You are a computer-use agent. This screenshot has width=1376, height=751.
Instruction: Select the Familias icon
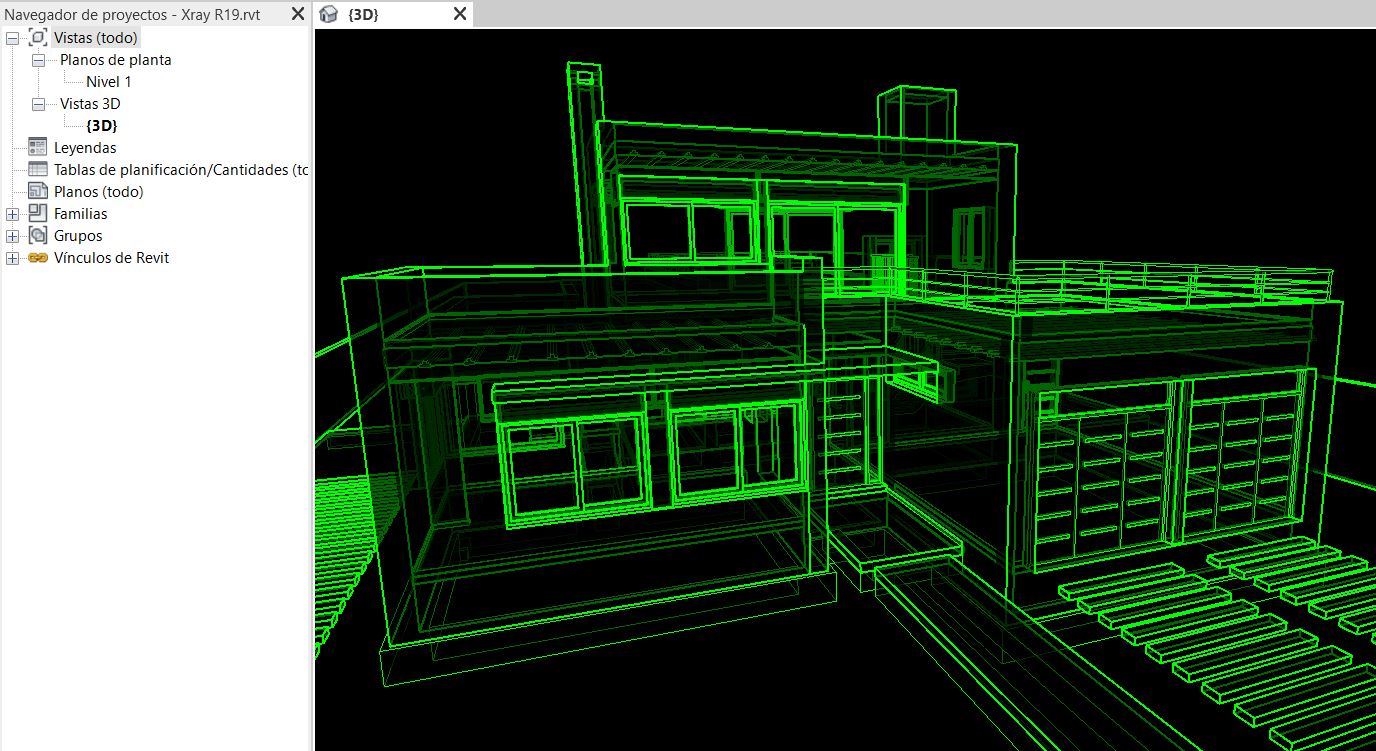pos(37,213)
